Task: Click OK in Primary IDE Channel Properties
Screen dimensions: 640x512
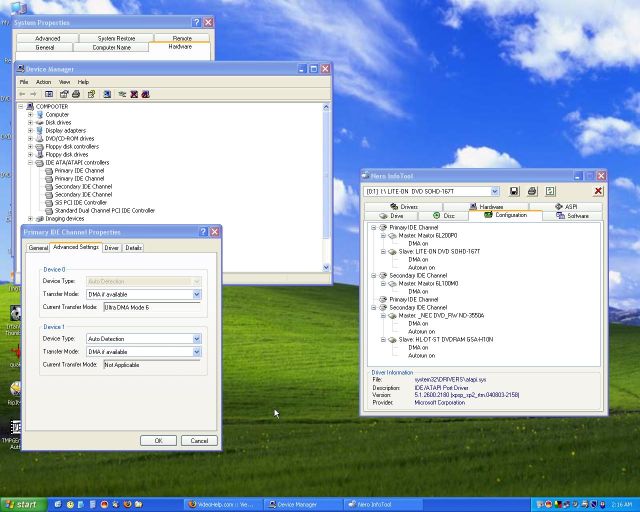Action: tap(158, 441)
